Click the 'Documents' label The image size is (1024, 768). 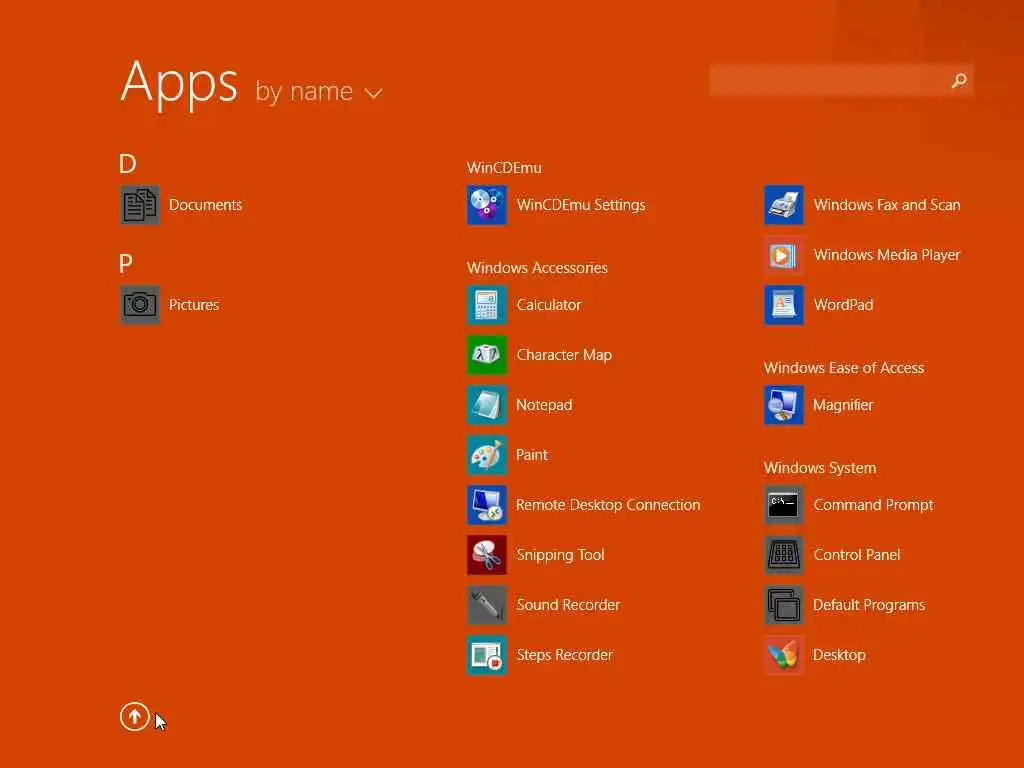coord(205,205)
